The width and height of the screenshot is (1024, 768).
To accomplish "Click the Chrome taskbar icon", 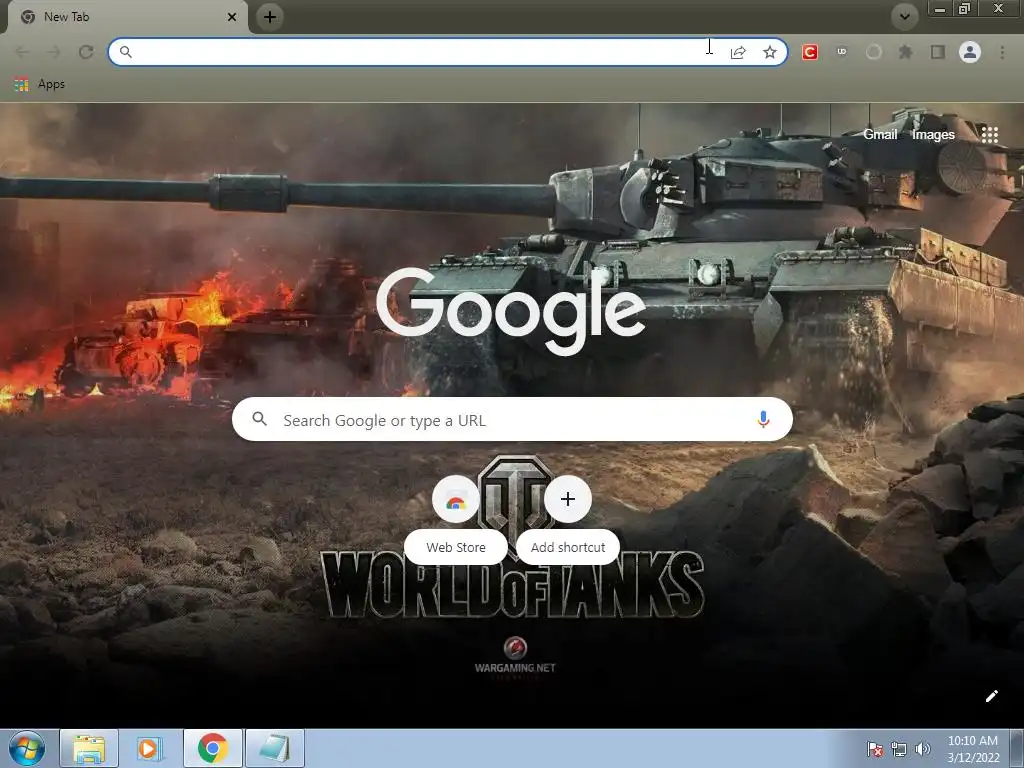I will [x=213, y=748].
